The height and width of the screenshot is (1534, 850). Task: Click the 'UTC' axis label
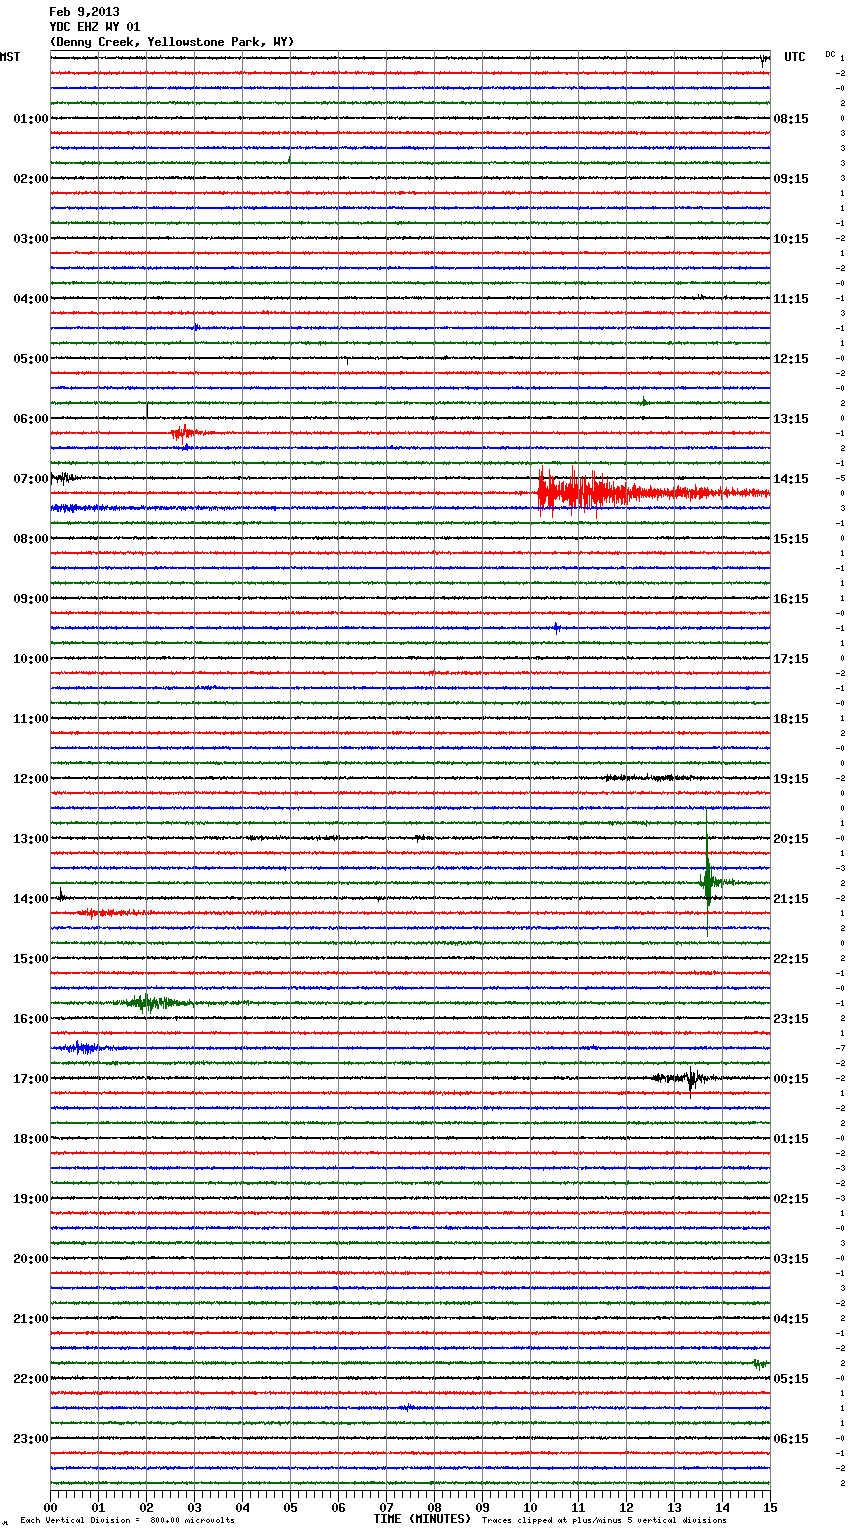795,57
